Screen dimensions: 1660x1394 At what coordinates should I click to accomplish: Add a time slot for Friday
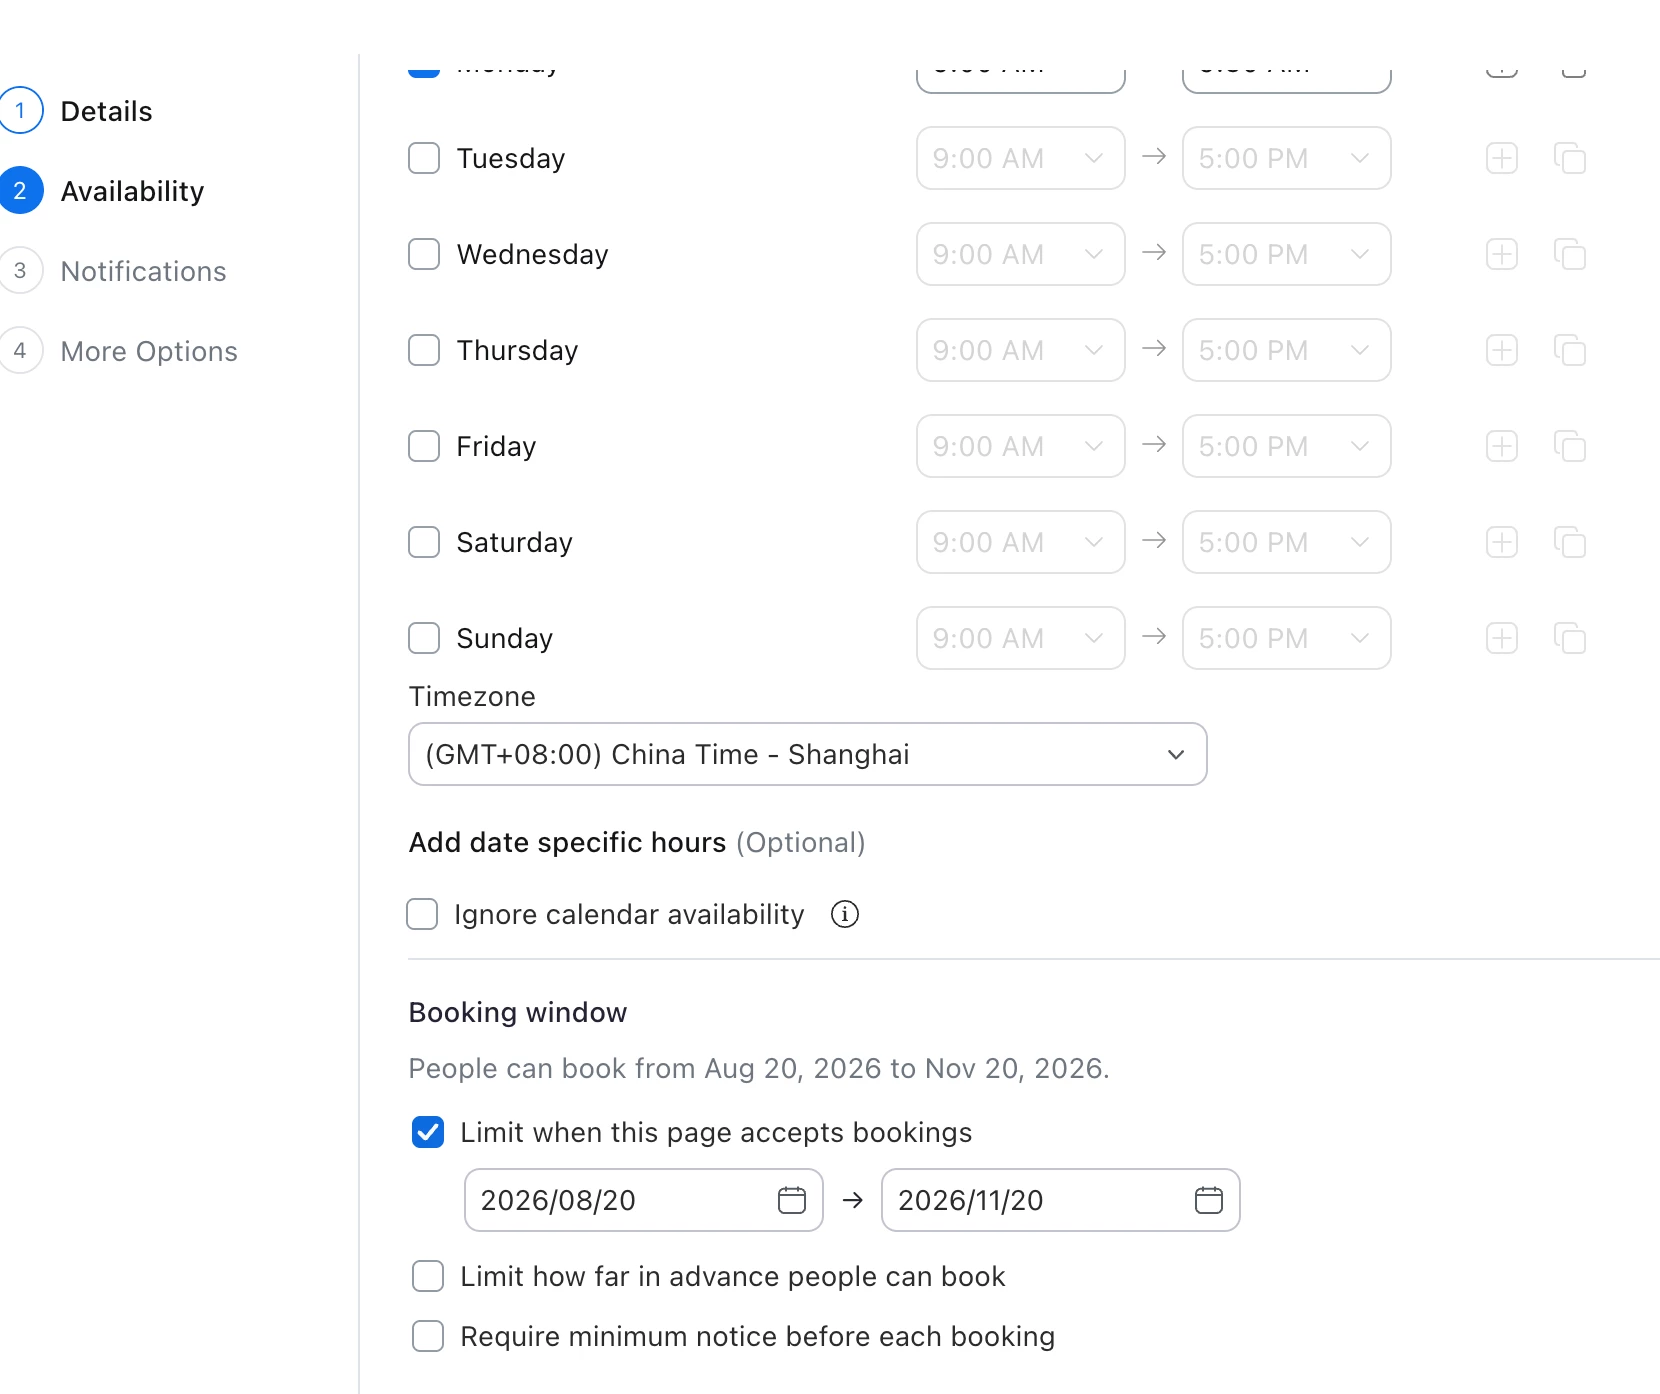tap(1502, 446)
